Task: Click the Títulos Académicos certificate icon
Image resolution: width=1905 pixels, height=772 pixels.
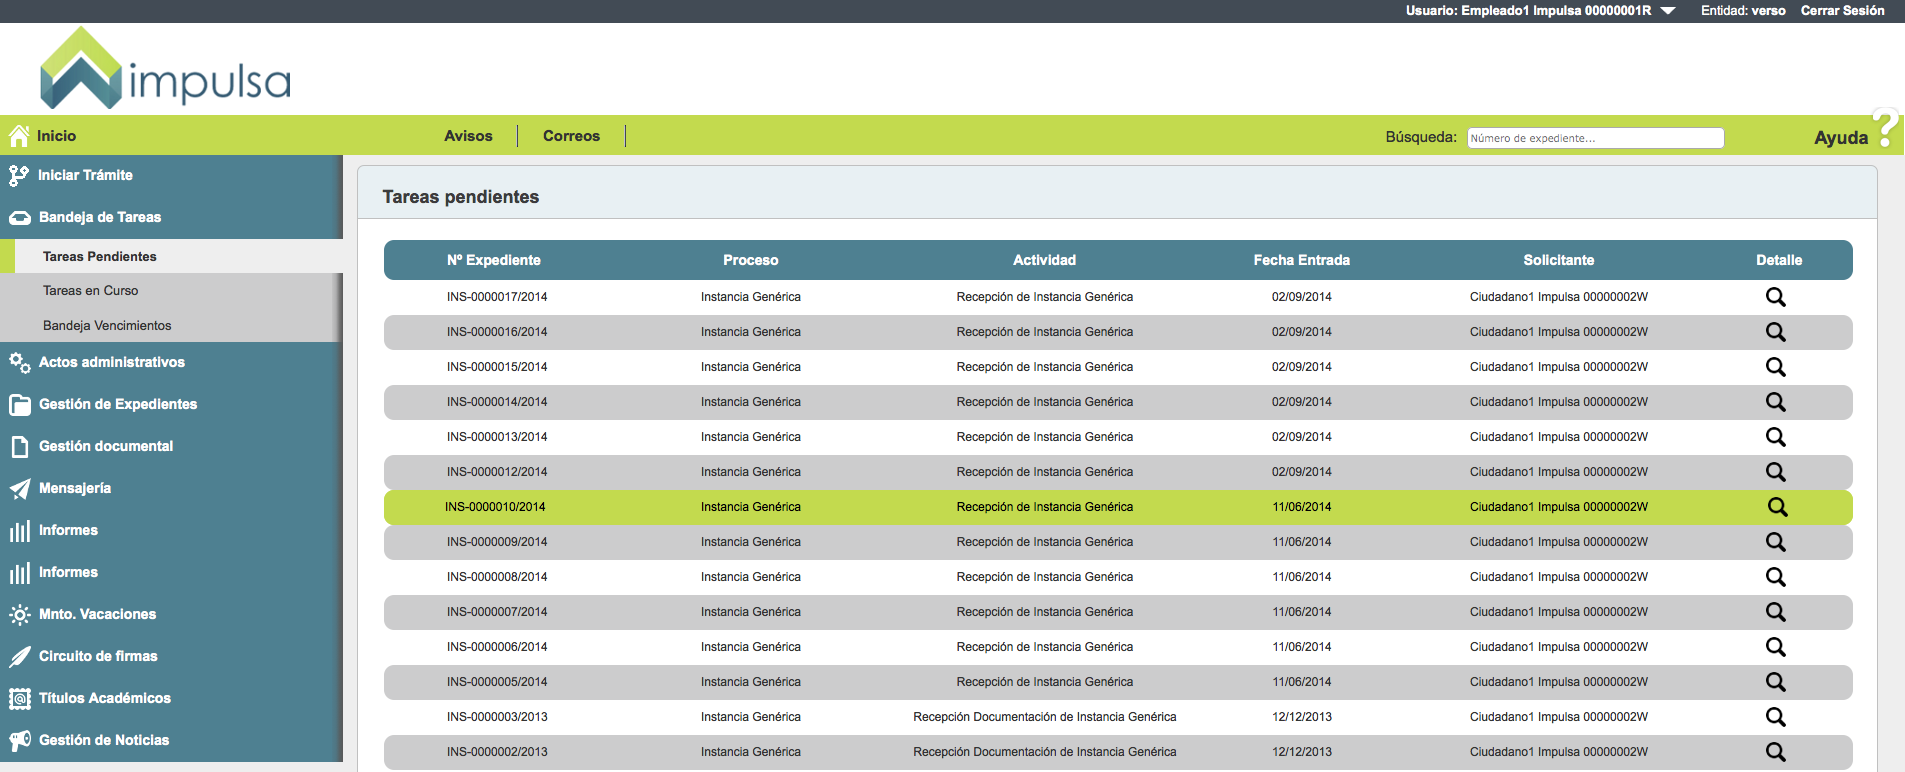Action: tap(19, 699)
